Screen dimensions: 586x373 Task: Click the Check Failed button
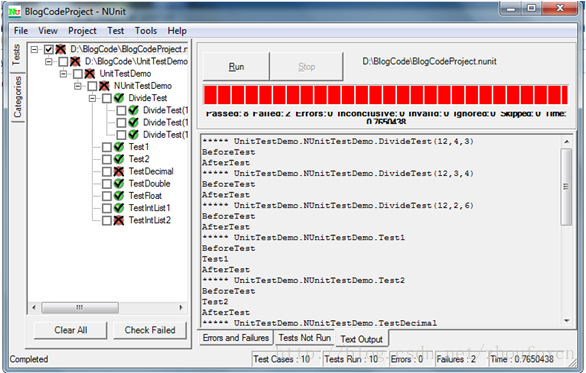[x=150, y=330]
